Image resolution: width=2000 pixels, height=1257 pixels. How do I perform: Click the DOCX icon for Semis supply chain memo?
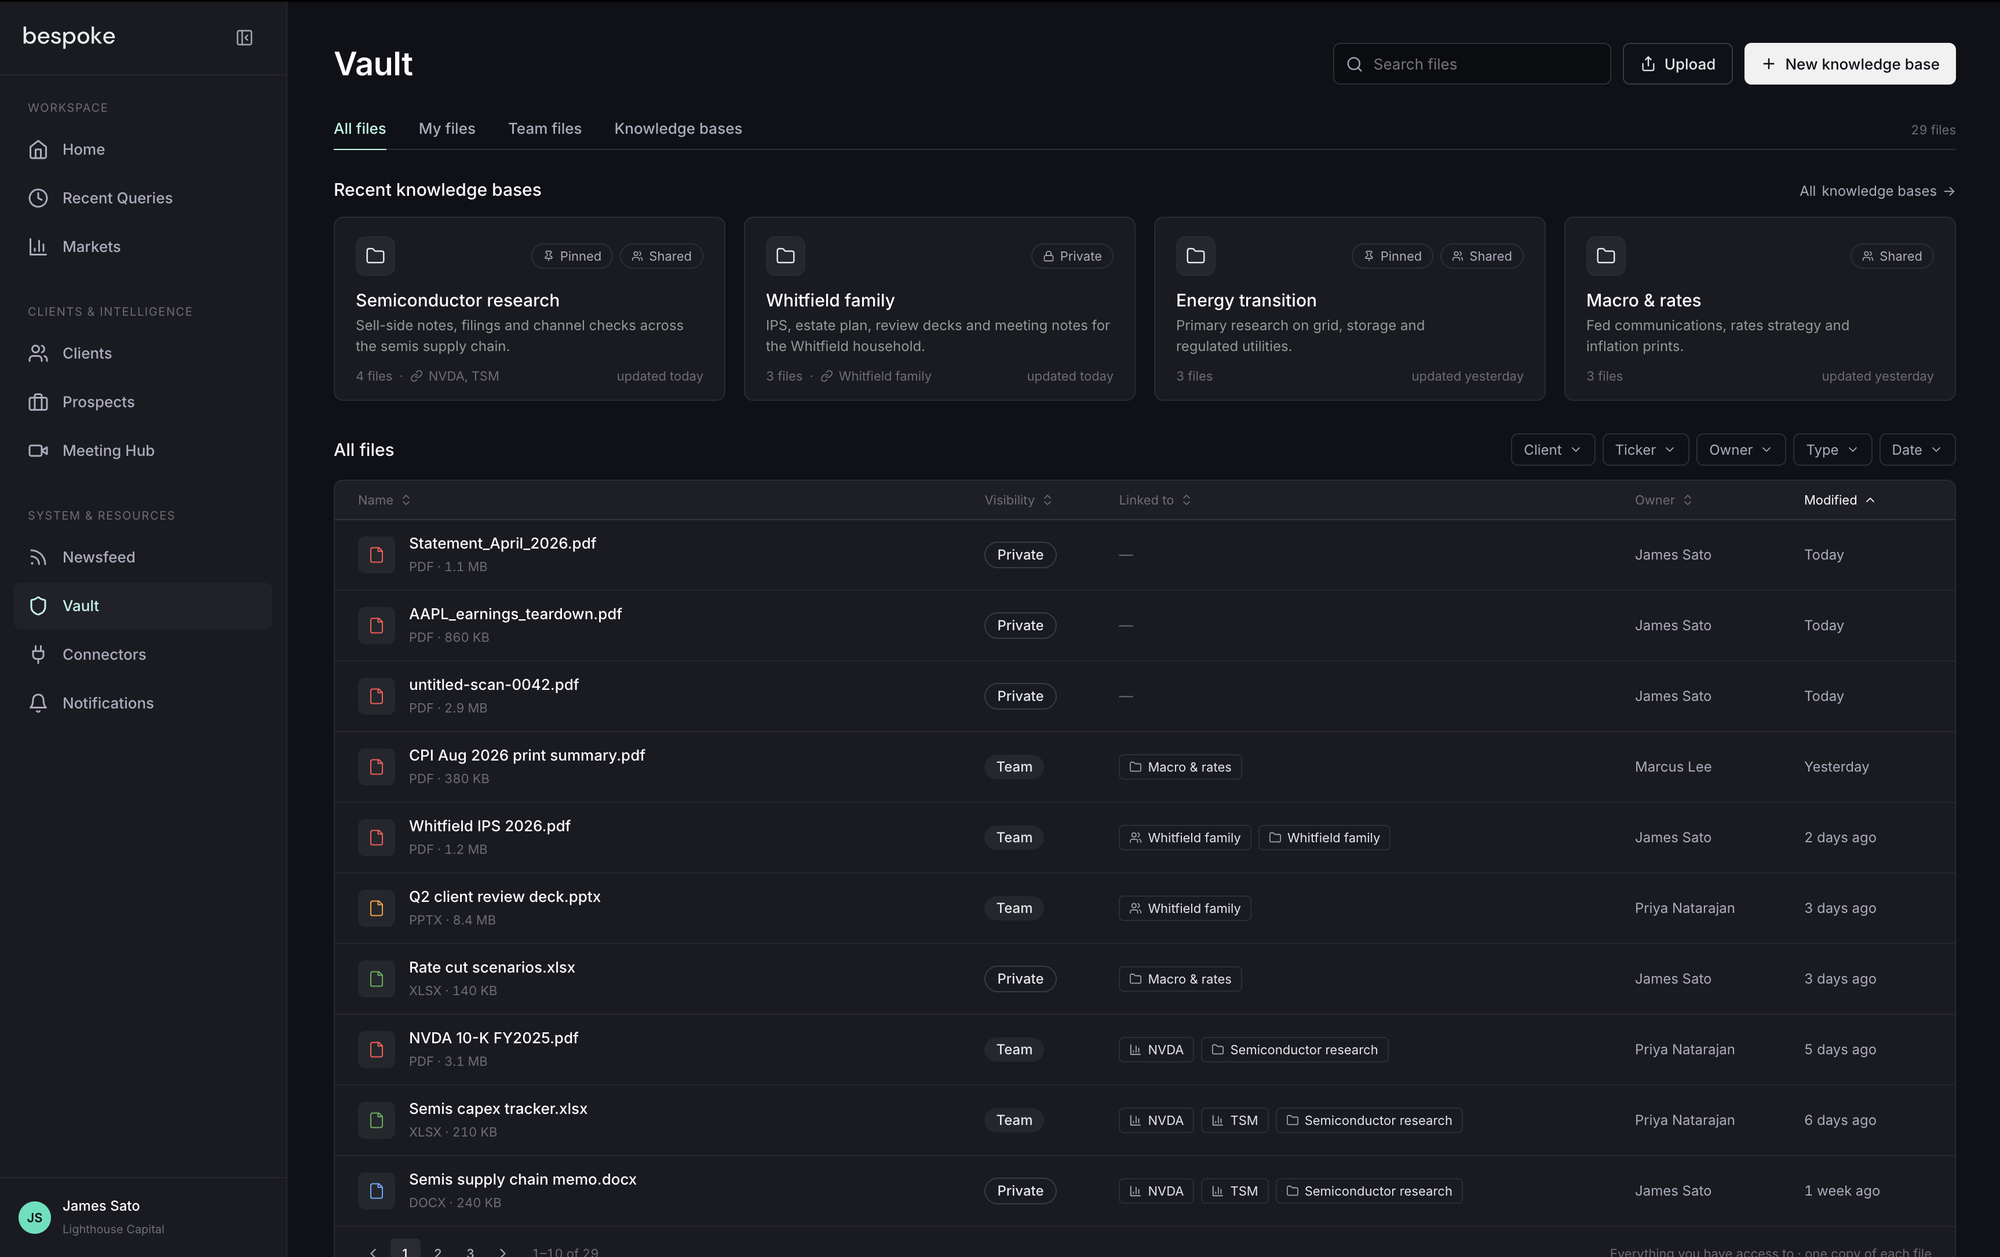376,1191
